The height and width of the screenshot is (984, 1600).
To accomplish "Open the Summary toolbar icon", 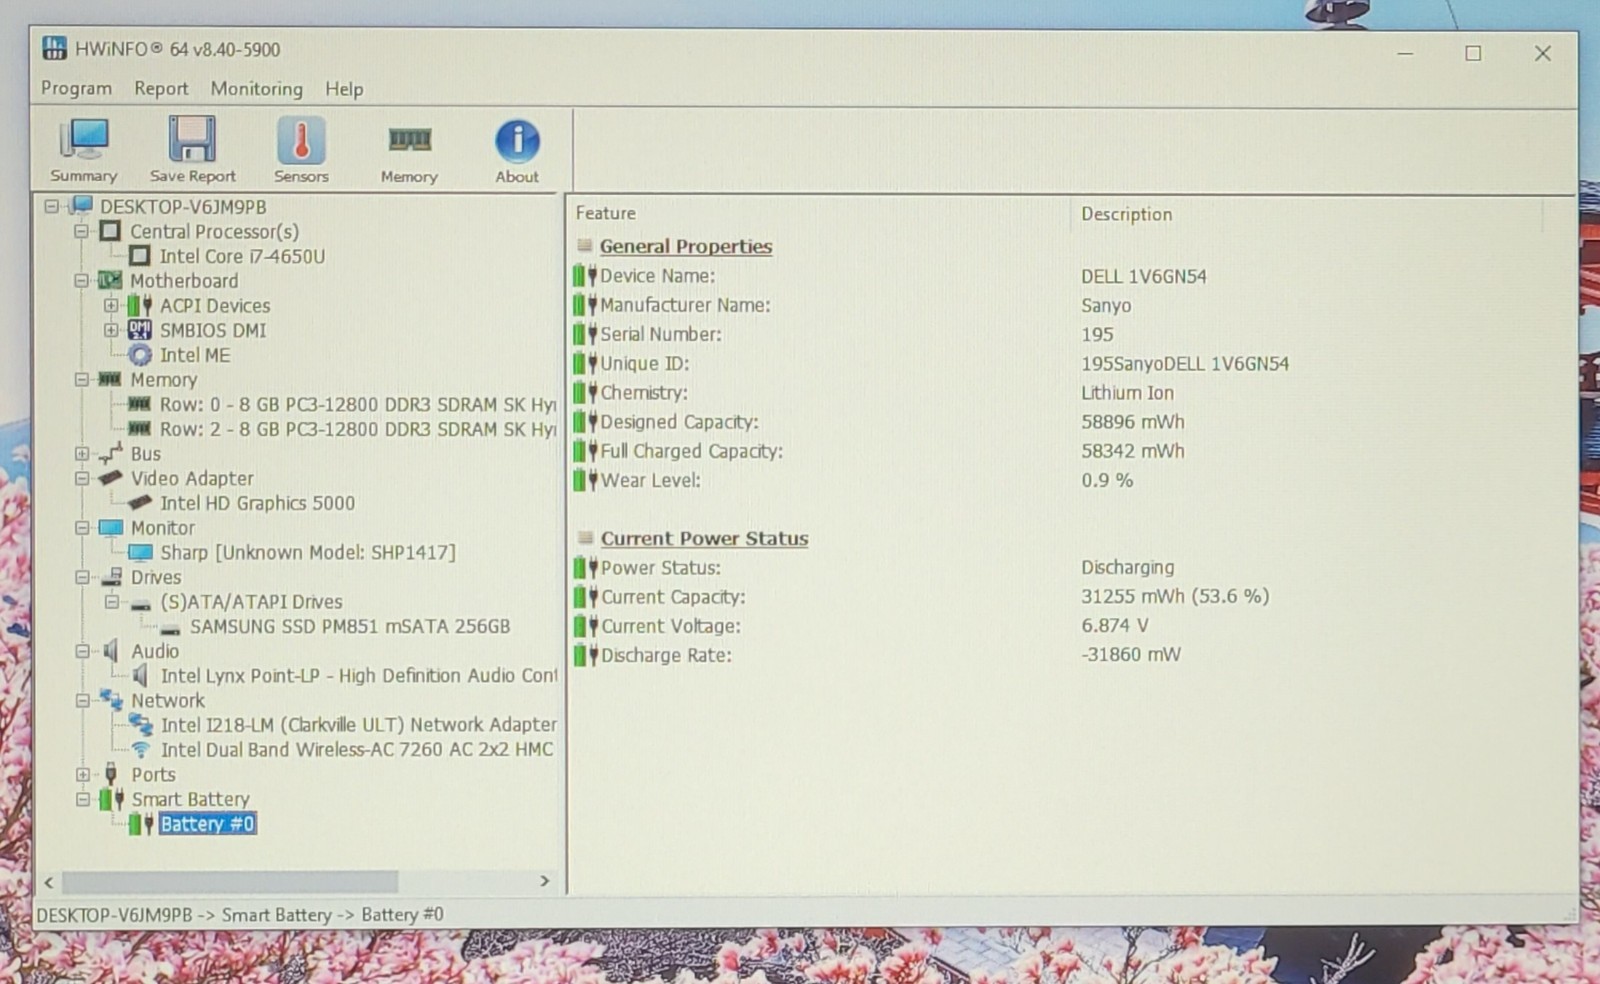I will click(84, 139).
